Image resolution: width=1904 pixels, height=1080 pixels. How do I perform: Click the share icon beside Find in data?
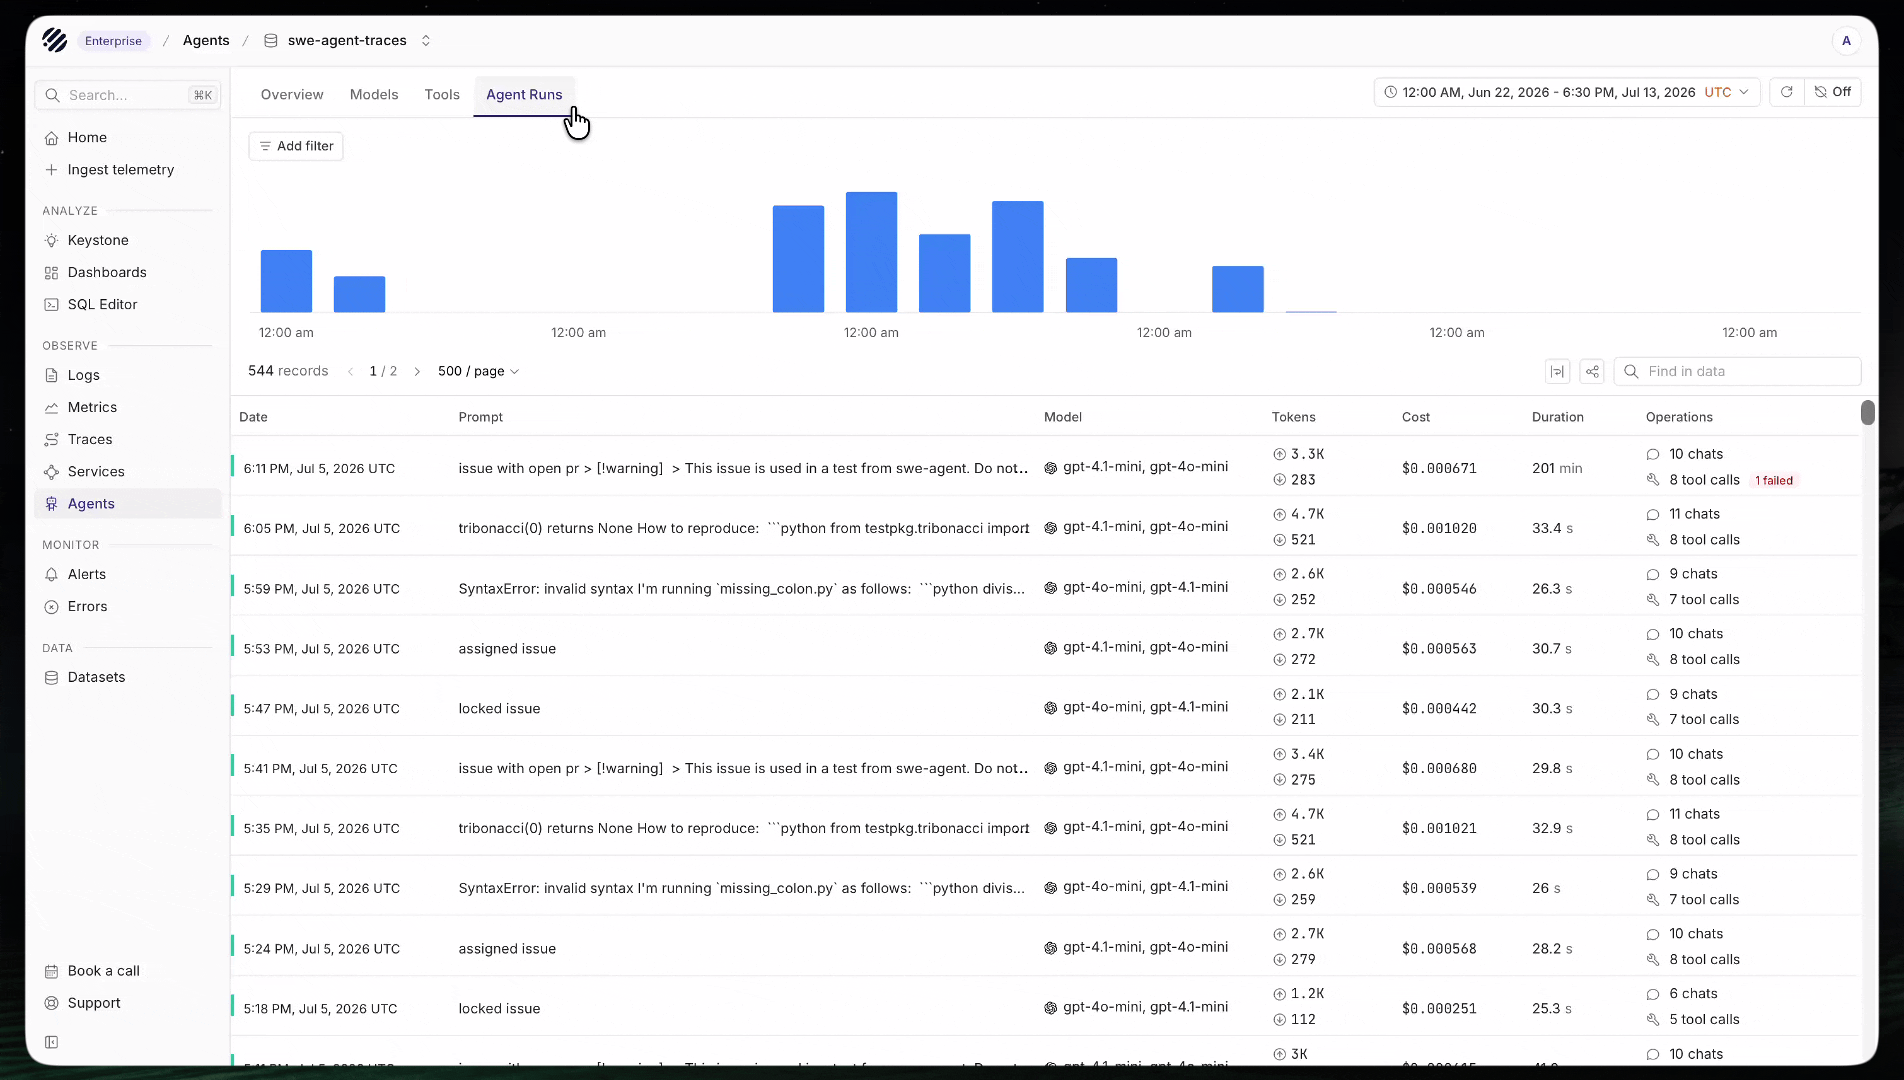1592,371
